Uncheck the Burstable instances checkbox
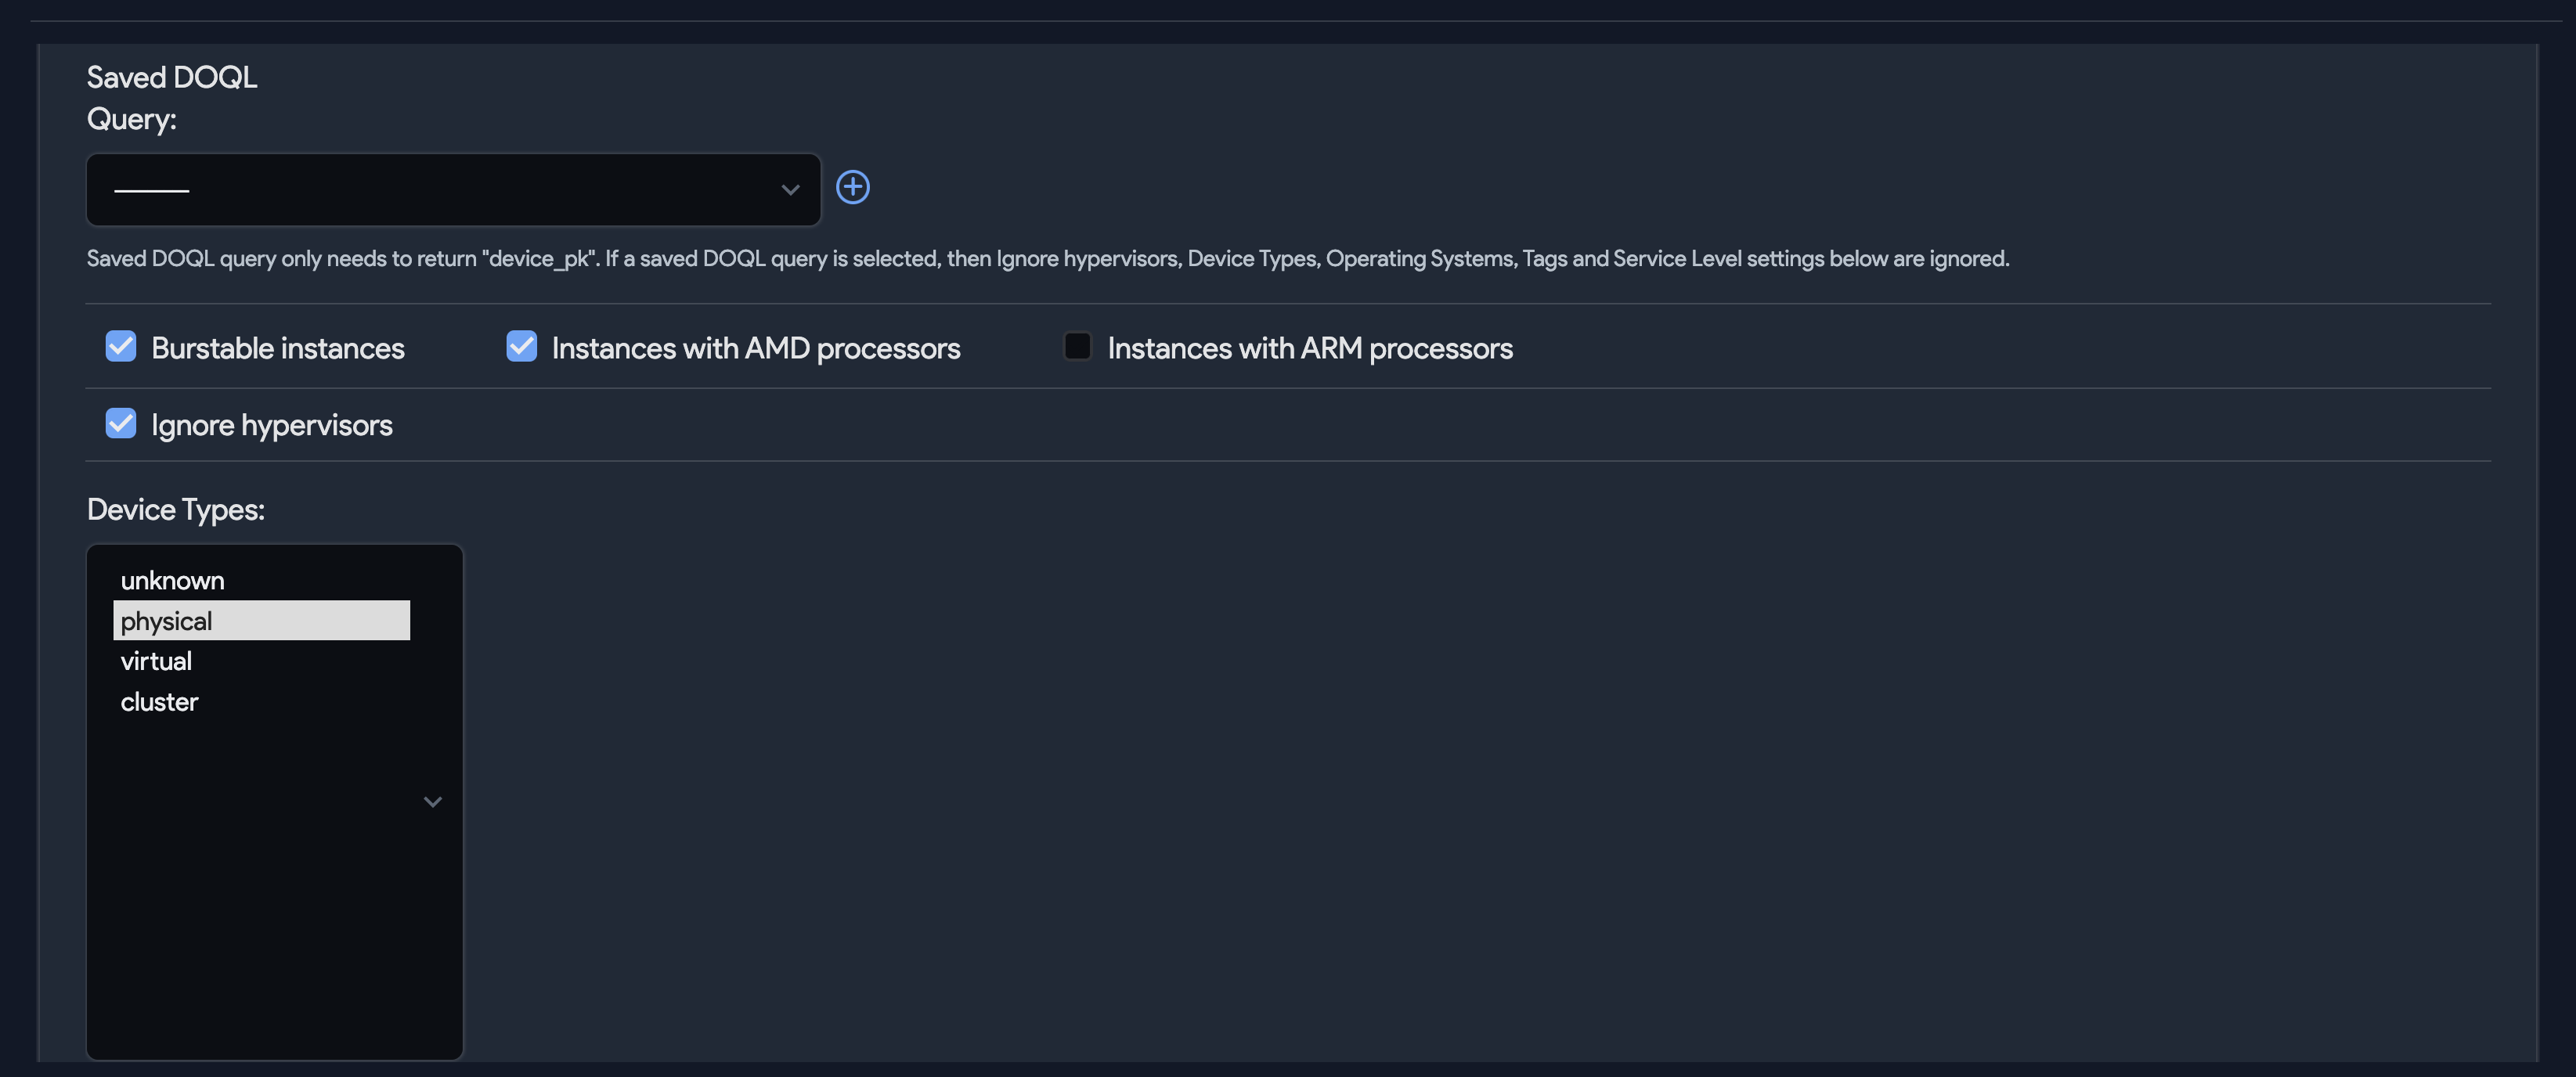The image size is (2576, 1077). point(121,346)
